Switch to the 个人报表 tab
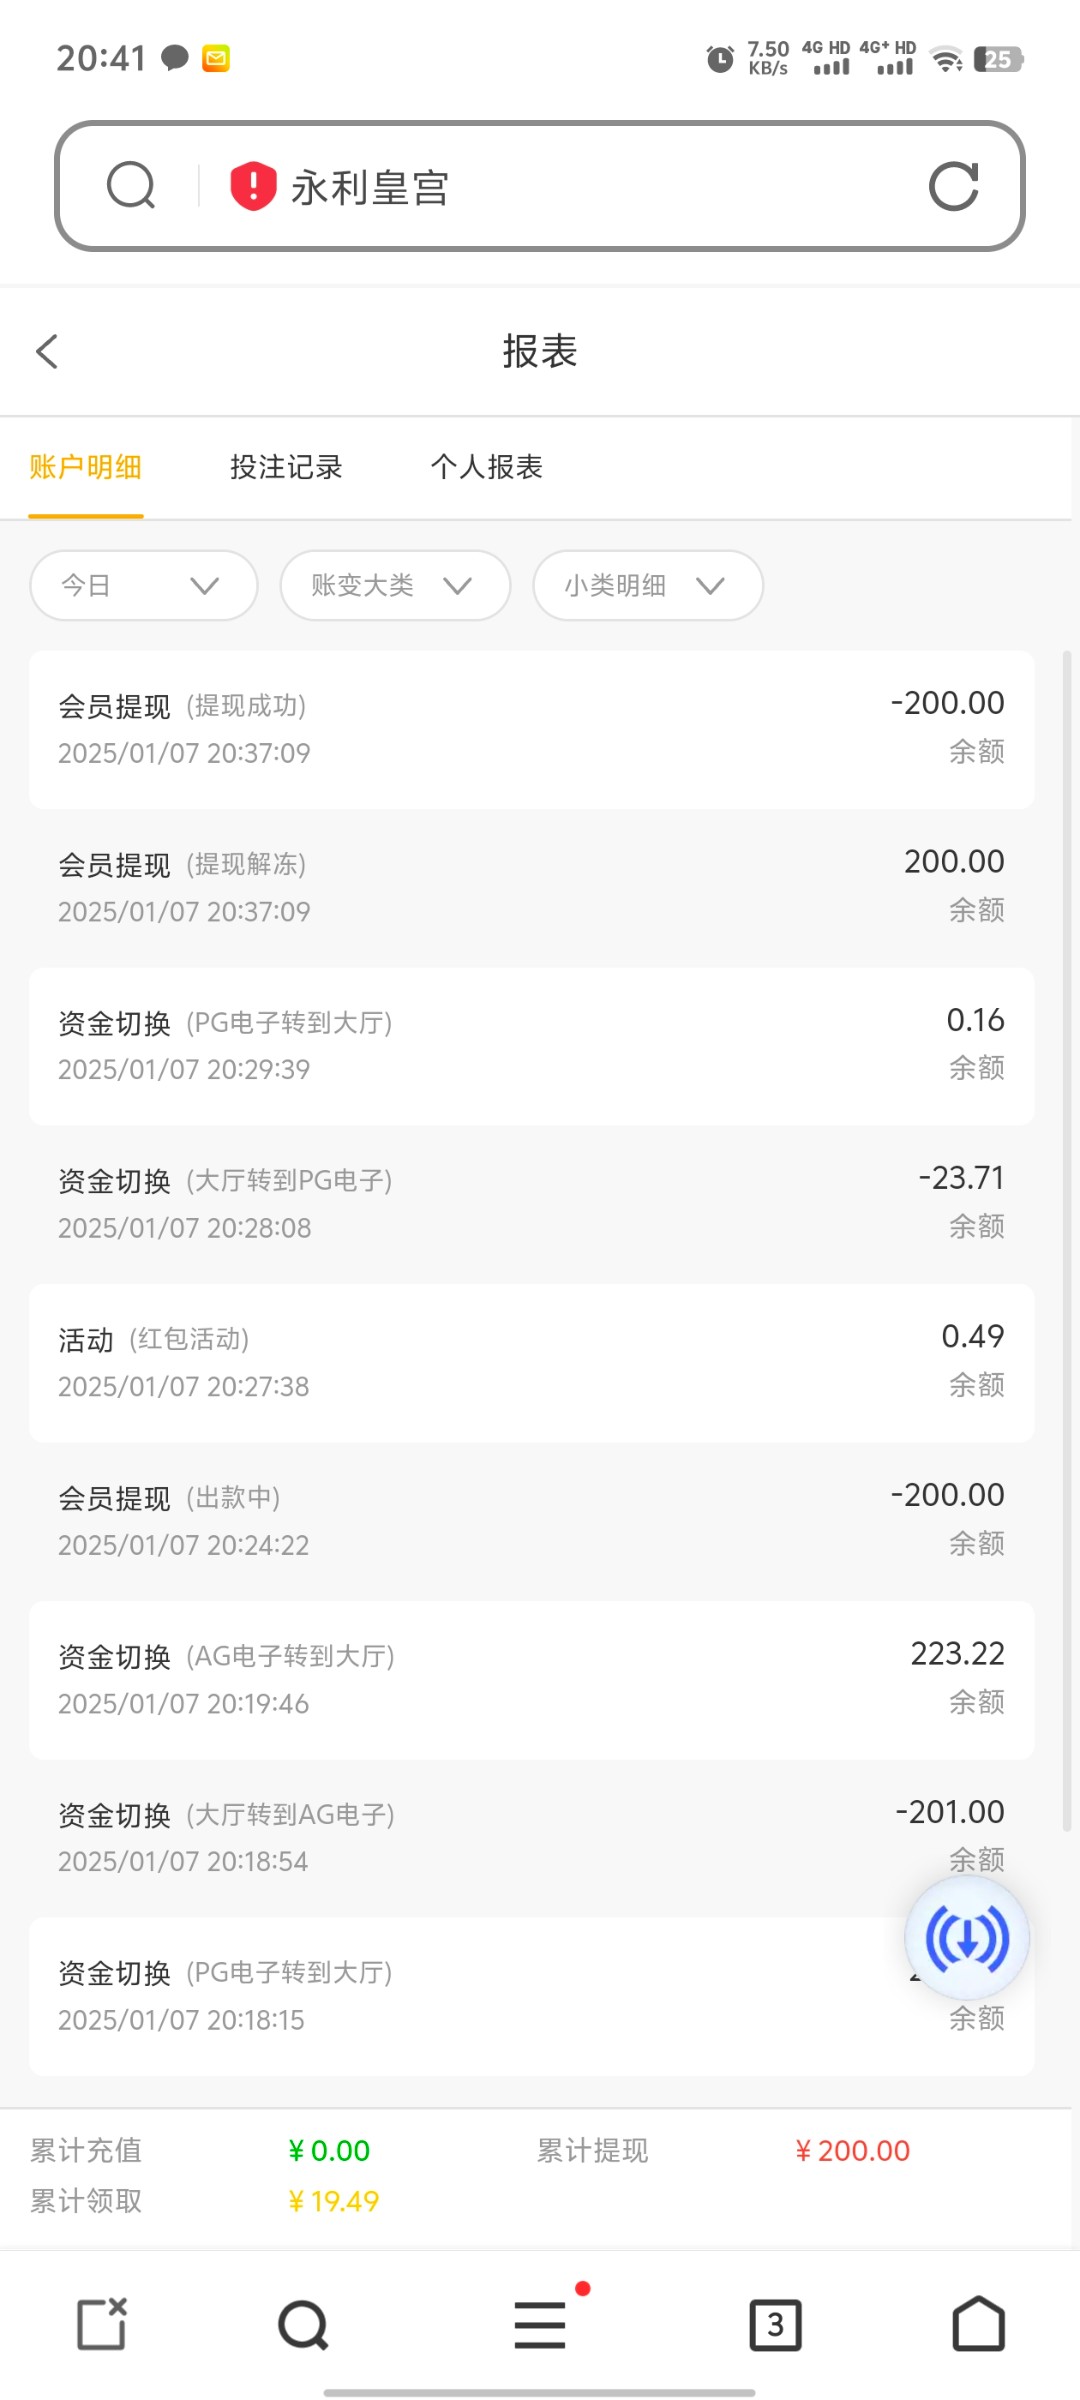This screenshot has height=2400, width=1080. [x=487, y=467]
